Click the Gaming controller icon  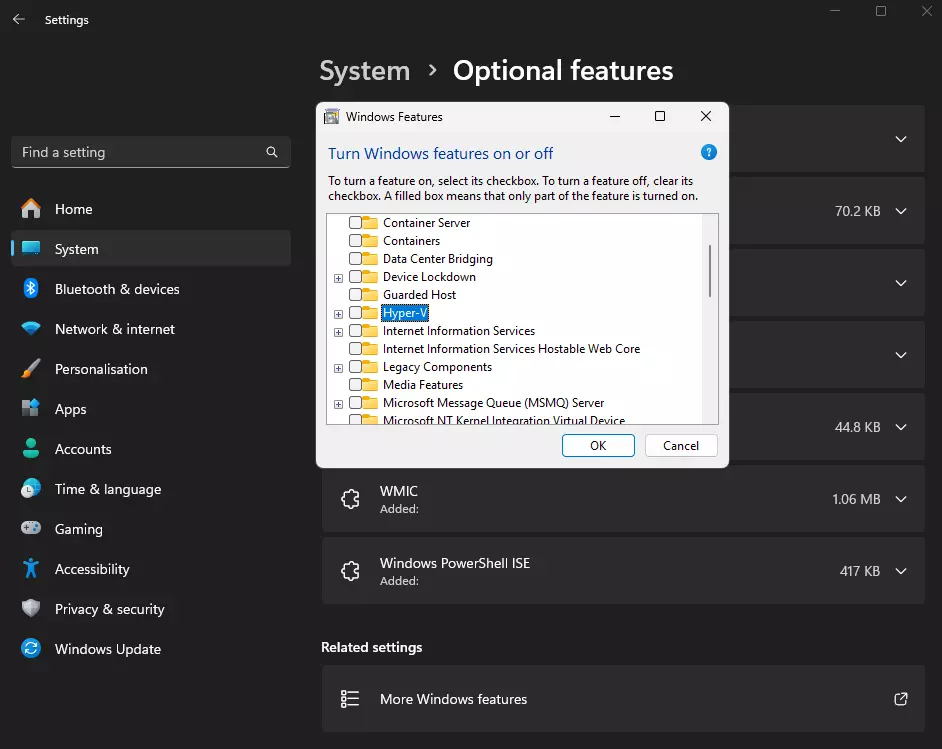pyautogui.click(x=31, y=529)
